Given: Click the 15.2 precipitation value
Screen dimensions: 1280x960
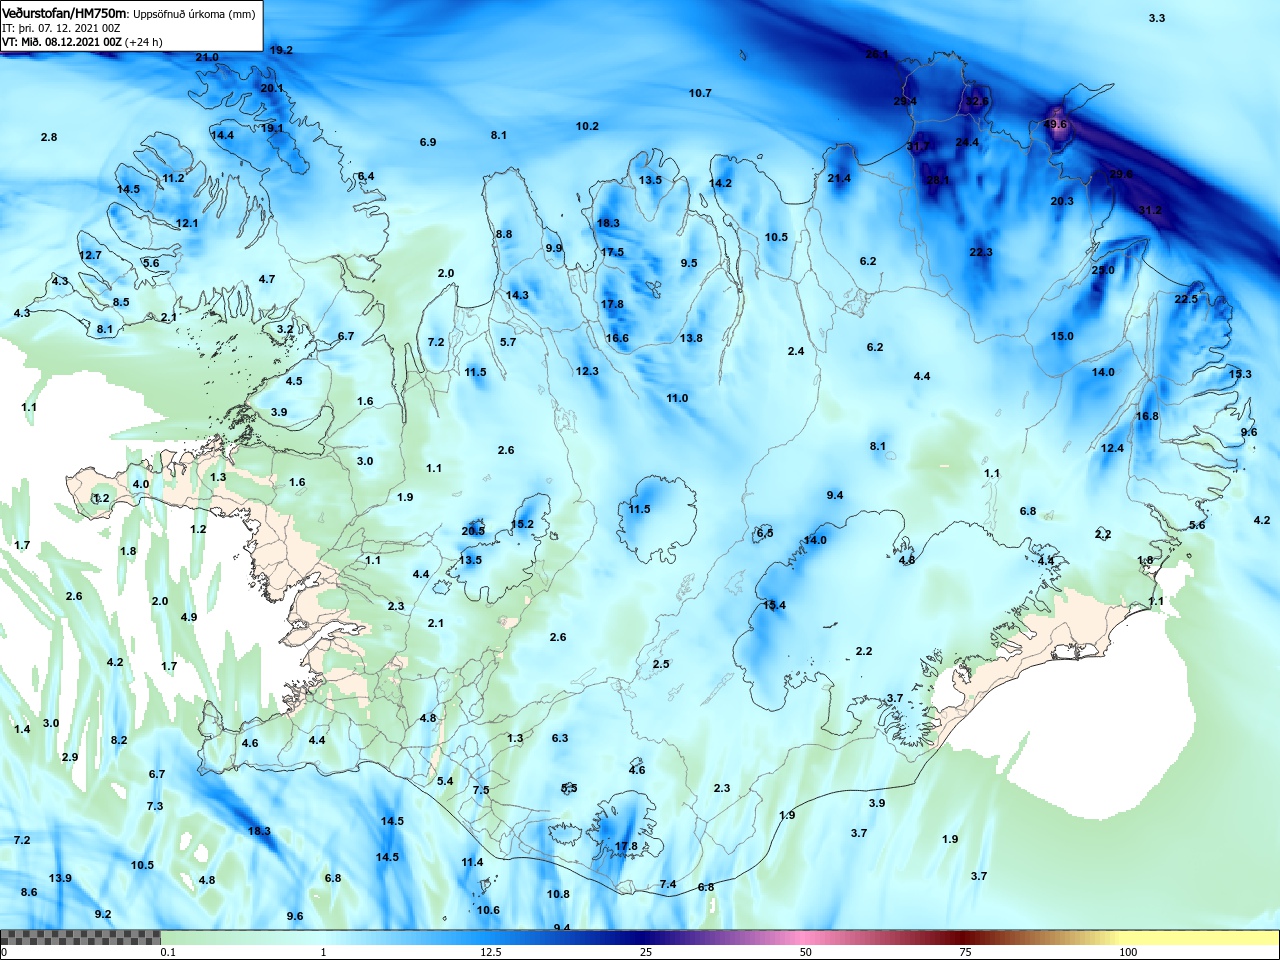Looking at the screenshot, I should pyautogui.click(x=522, y=524).
